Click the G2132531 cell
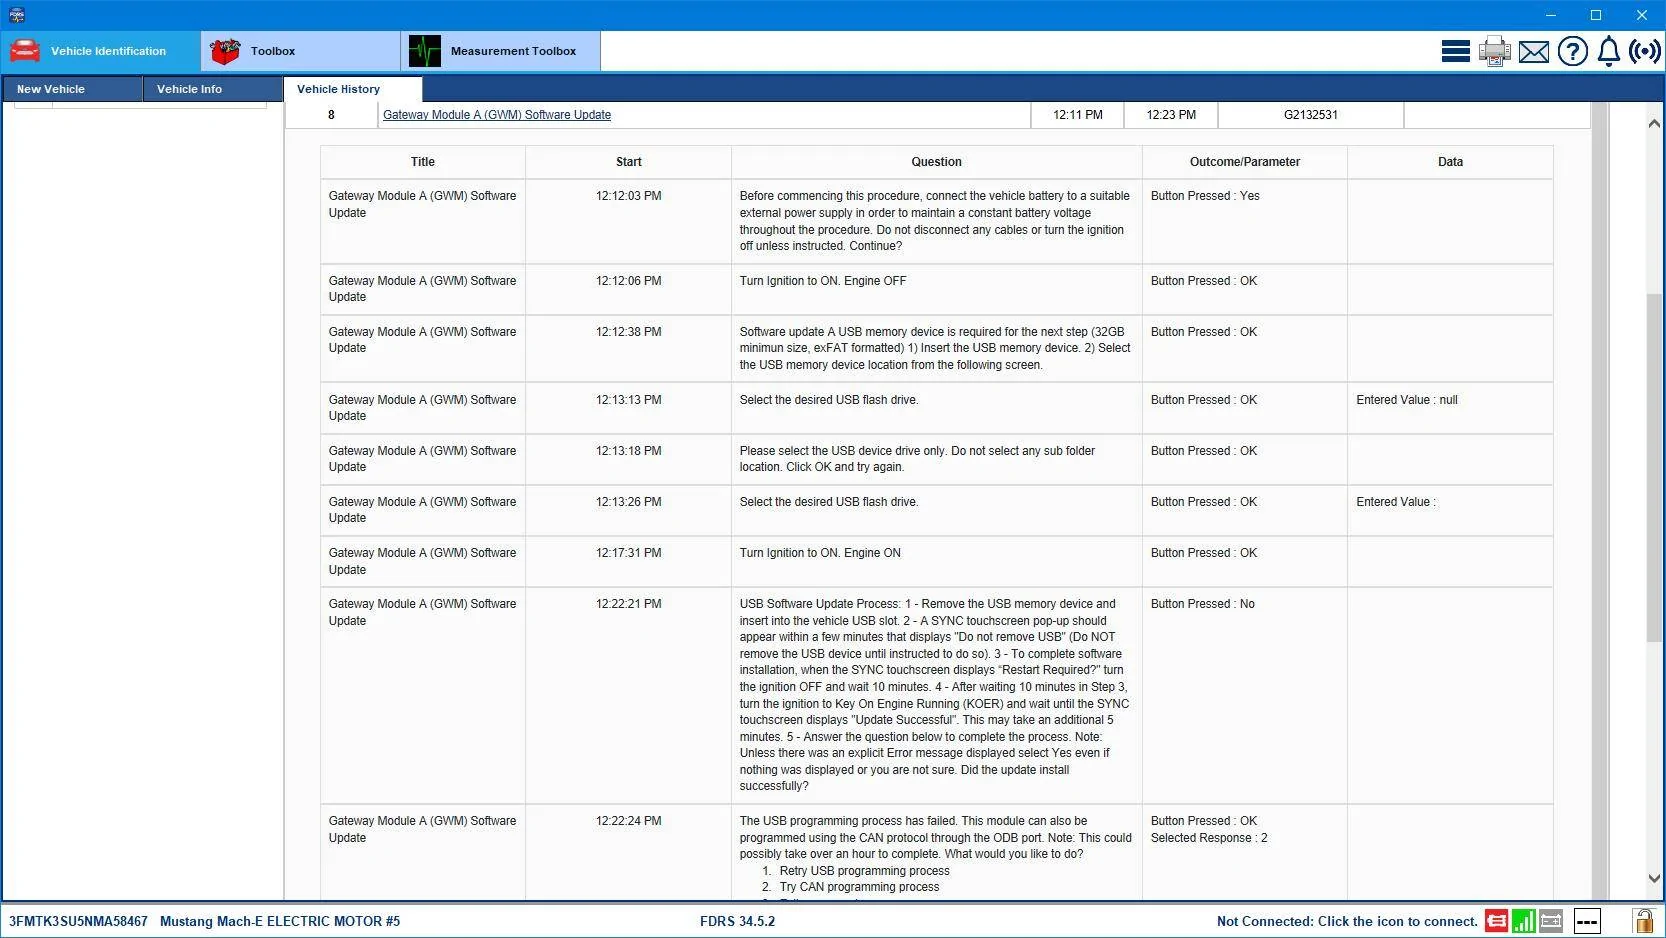The width and height of the screenshot is (1666, 938). coord(1311,115)
